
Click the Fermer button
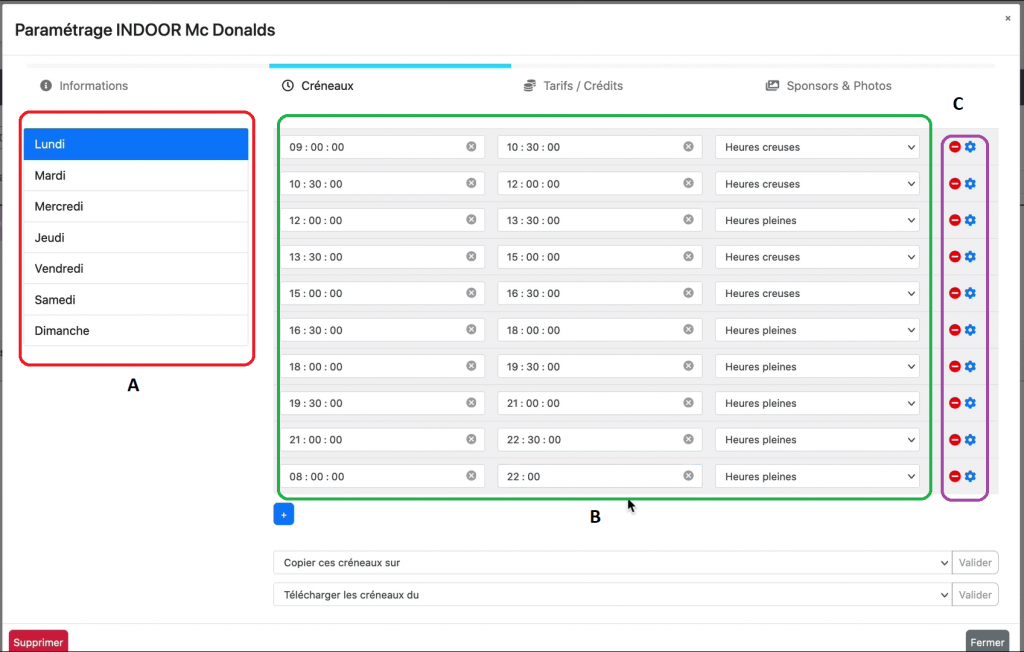987,642
